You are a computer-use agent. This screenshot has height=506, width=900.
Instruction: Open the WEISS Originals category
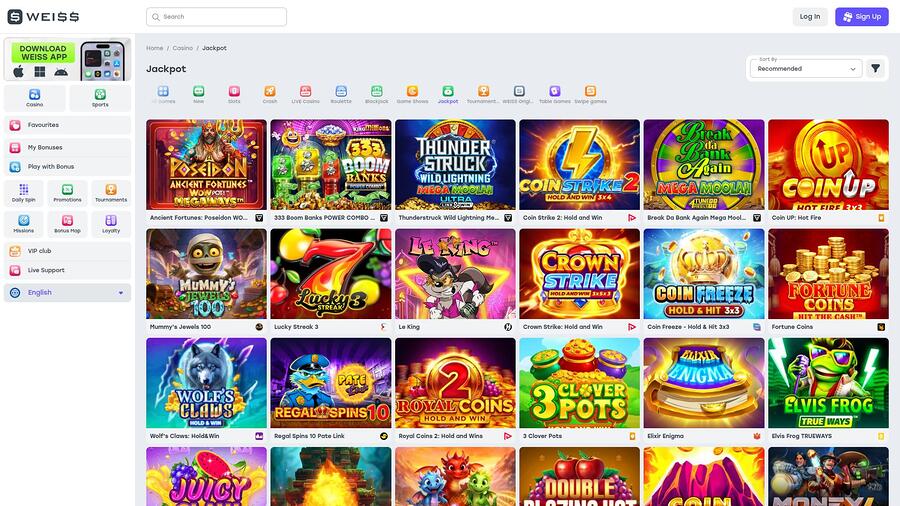click(519, 94)
